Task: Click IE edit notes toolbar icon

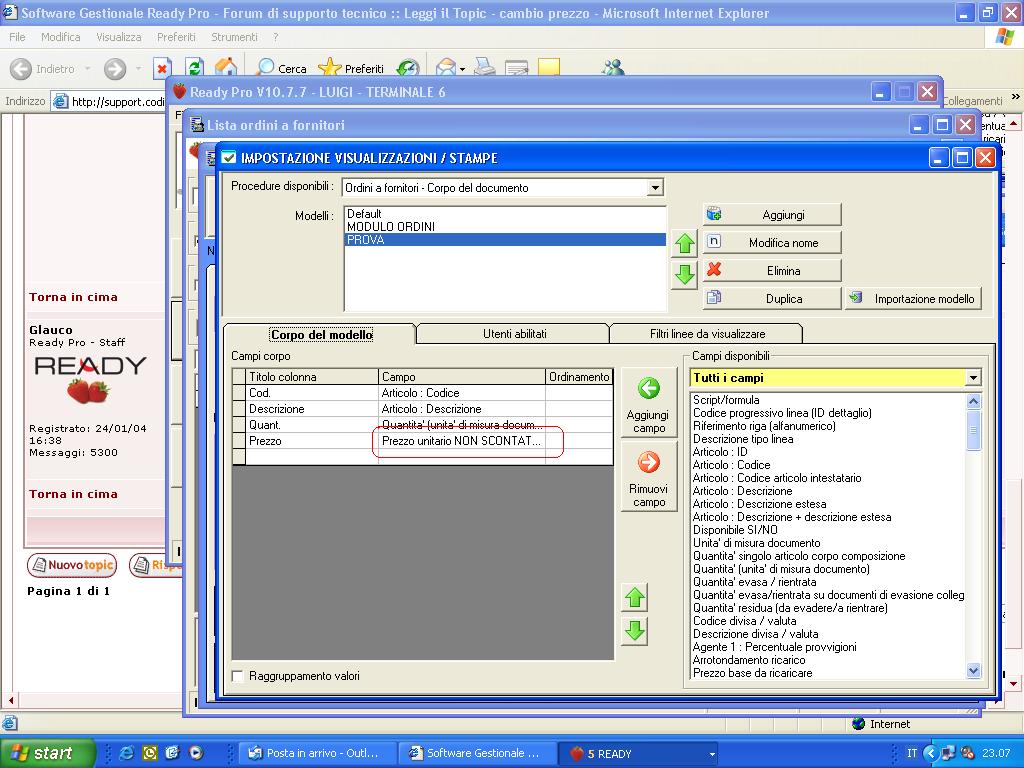Action: [x=517, y=68]
